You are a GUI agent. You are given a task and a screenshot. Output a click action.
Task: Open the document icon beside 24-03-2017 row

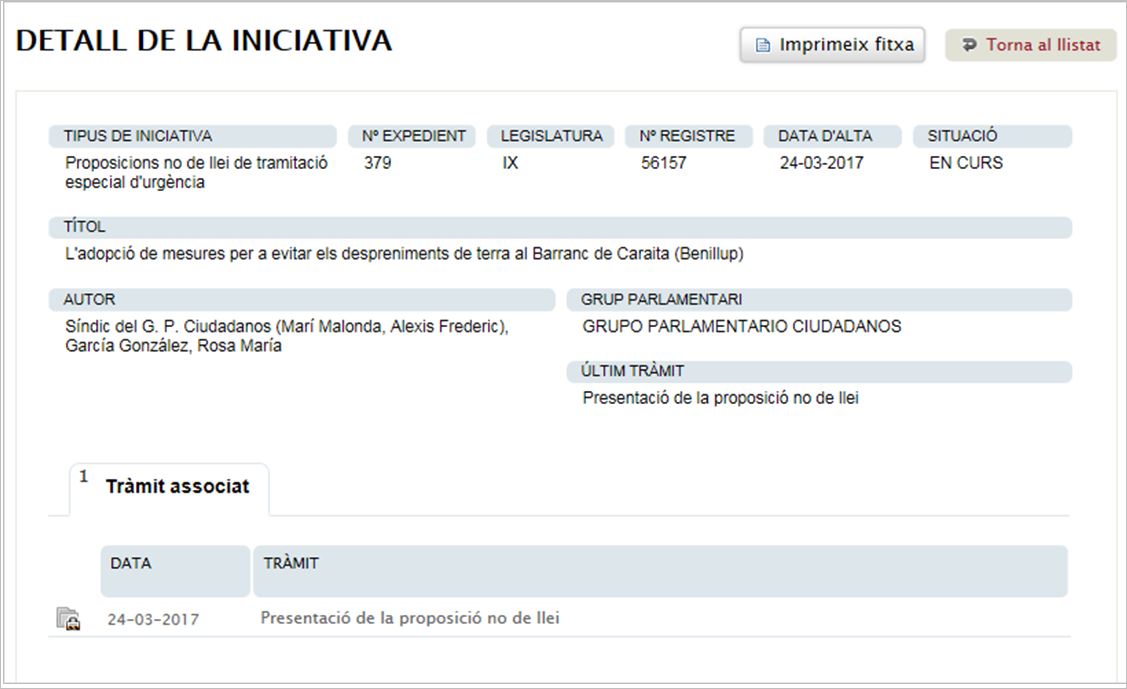(68, 619)
